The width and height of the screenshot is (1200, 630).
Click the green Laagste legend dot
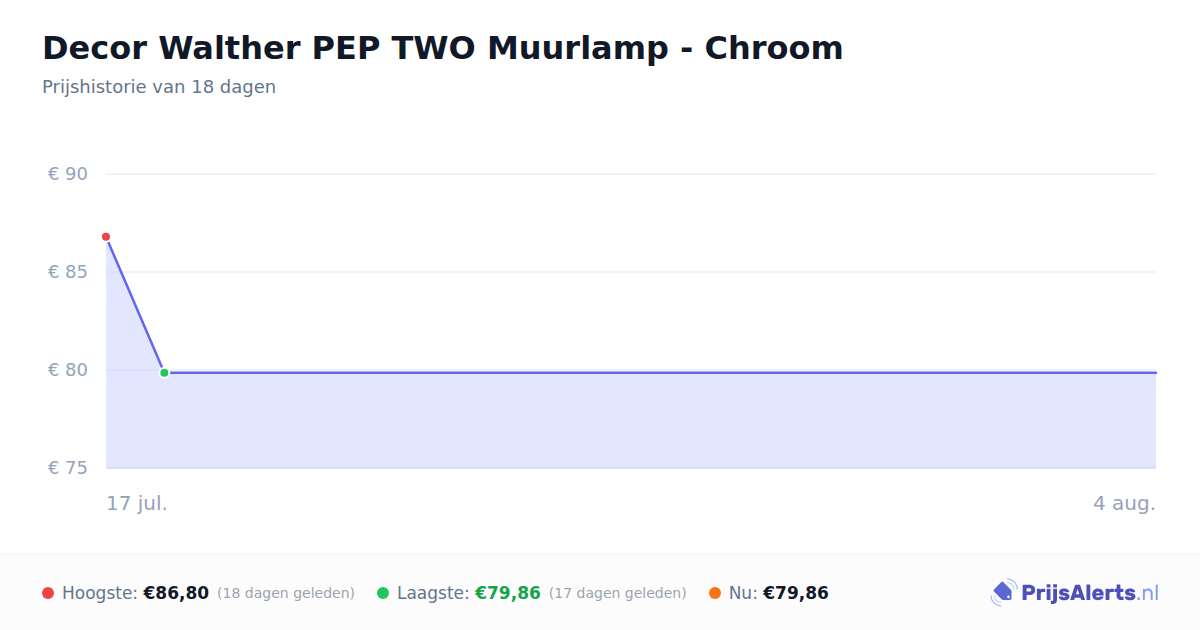[383, 593]
